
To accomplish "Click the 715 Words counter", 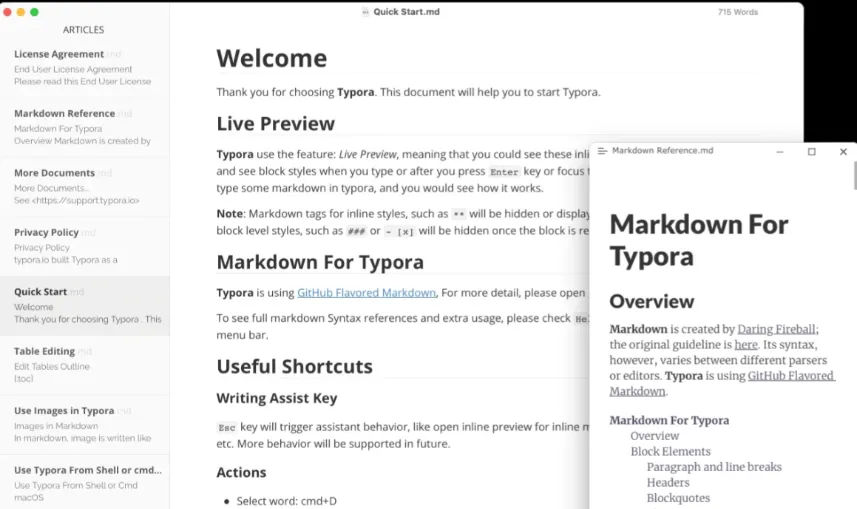I will tap(738, 12).
